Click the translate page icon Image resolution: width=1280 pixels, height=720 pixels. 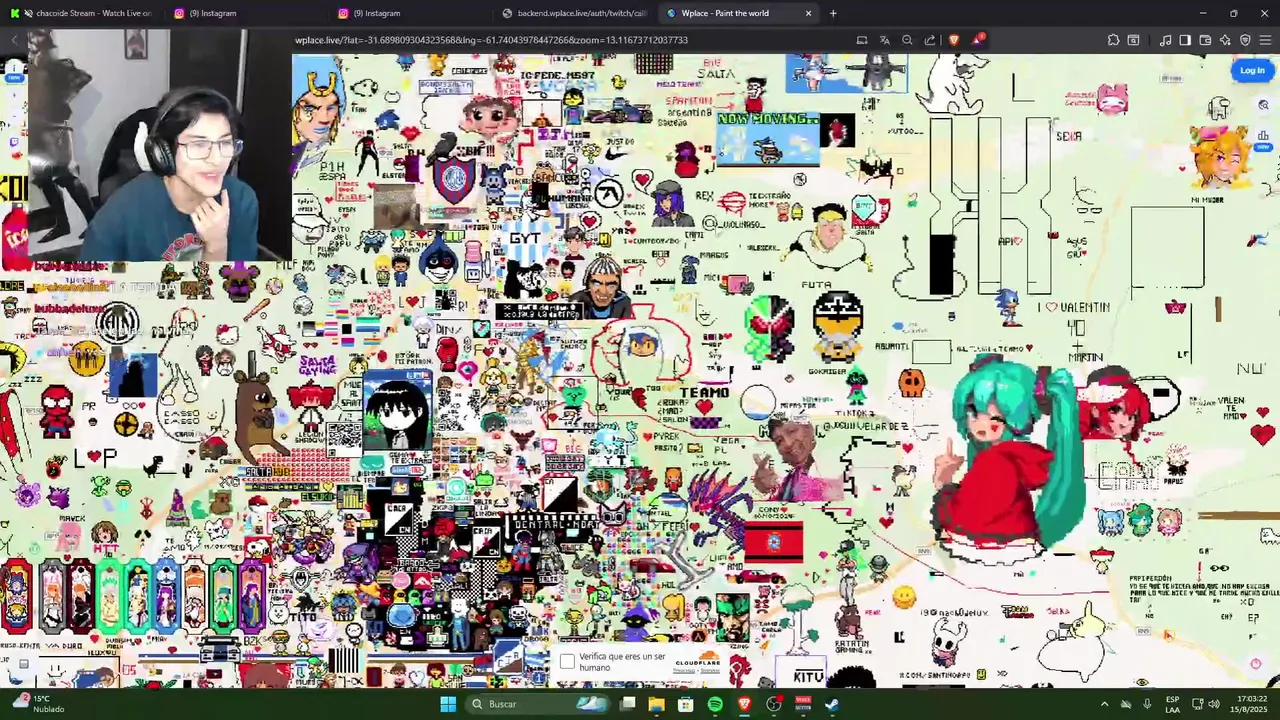[885, 40]
